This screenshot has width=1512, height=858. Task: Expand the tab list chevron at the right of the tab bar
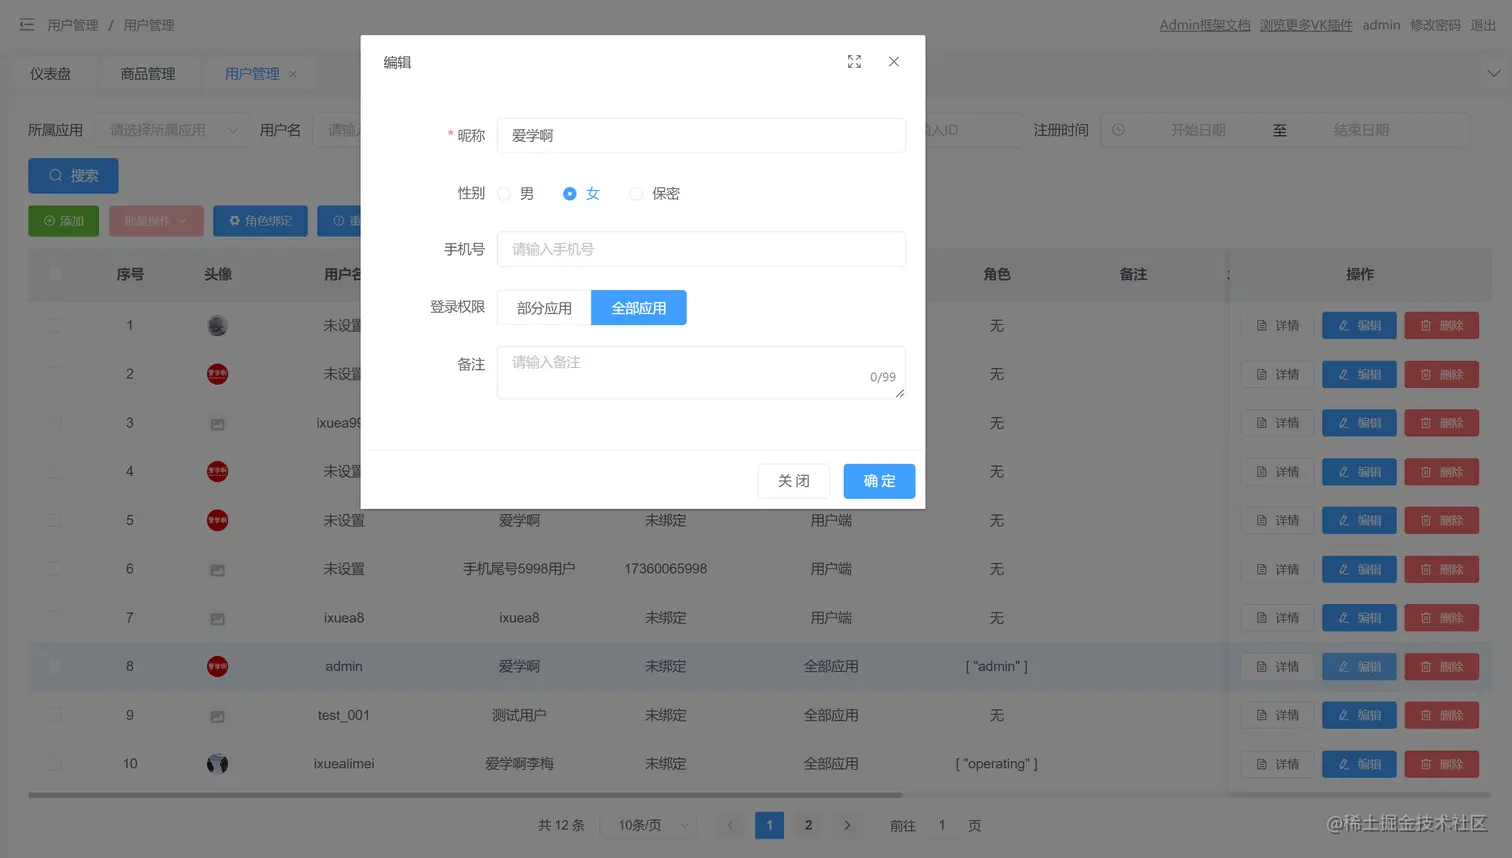click(1493, 73)
